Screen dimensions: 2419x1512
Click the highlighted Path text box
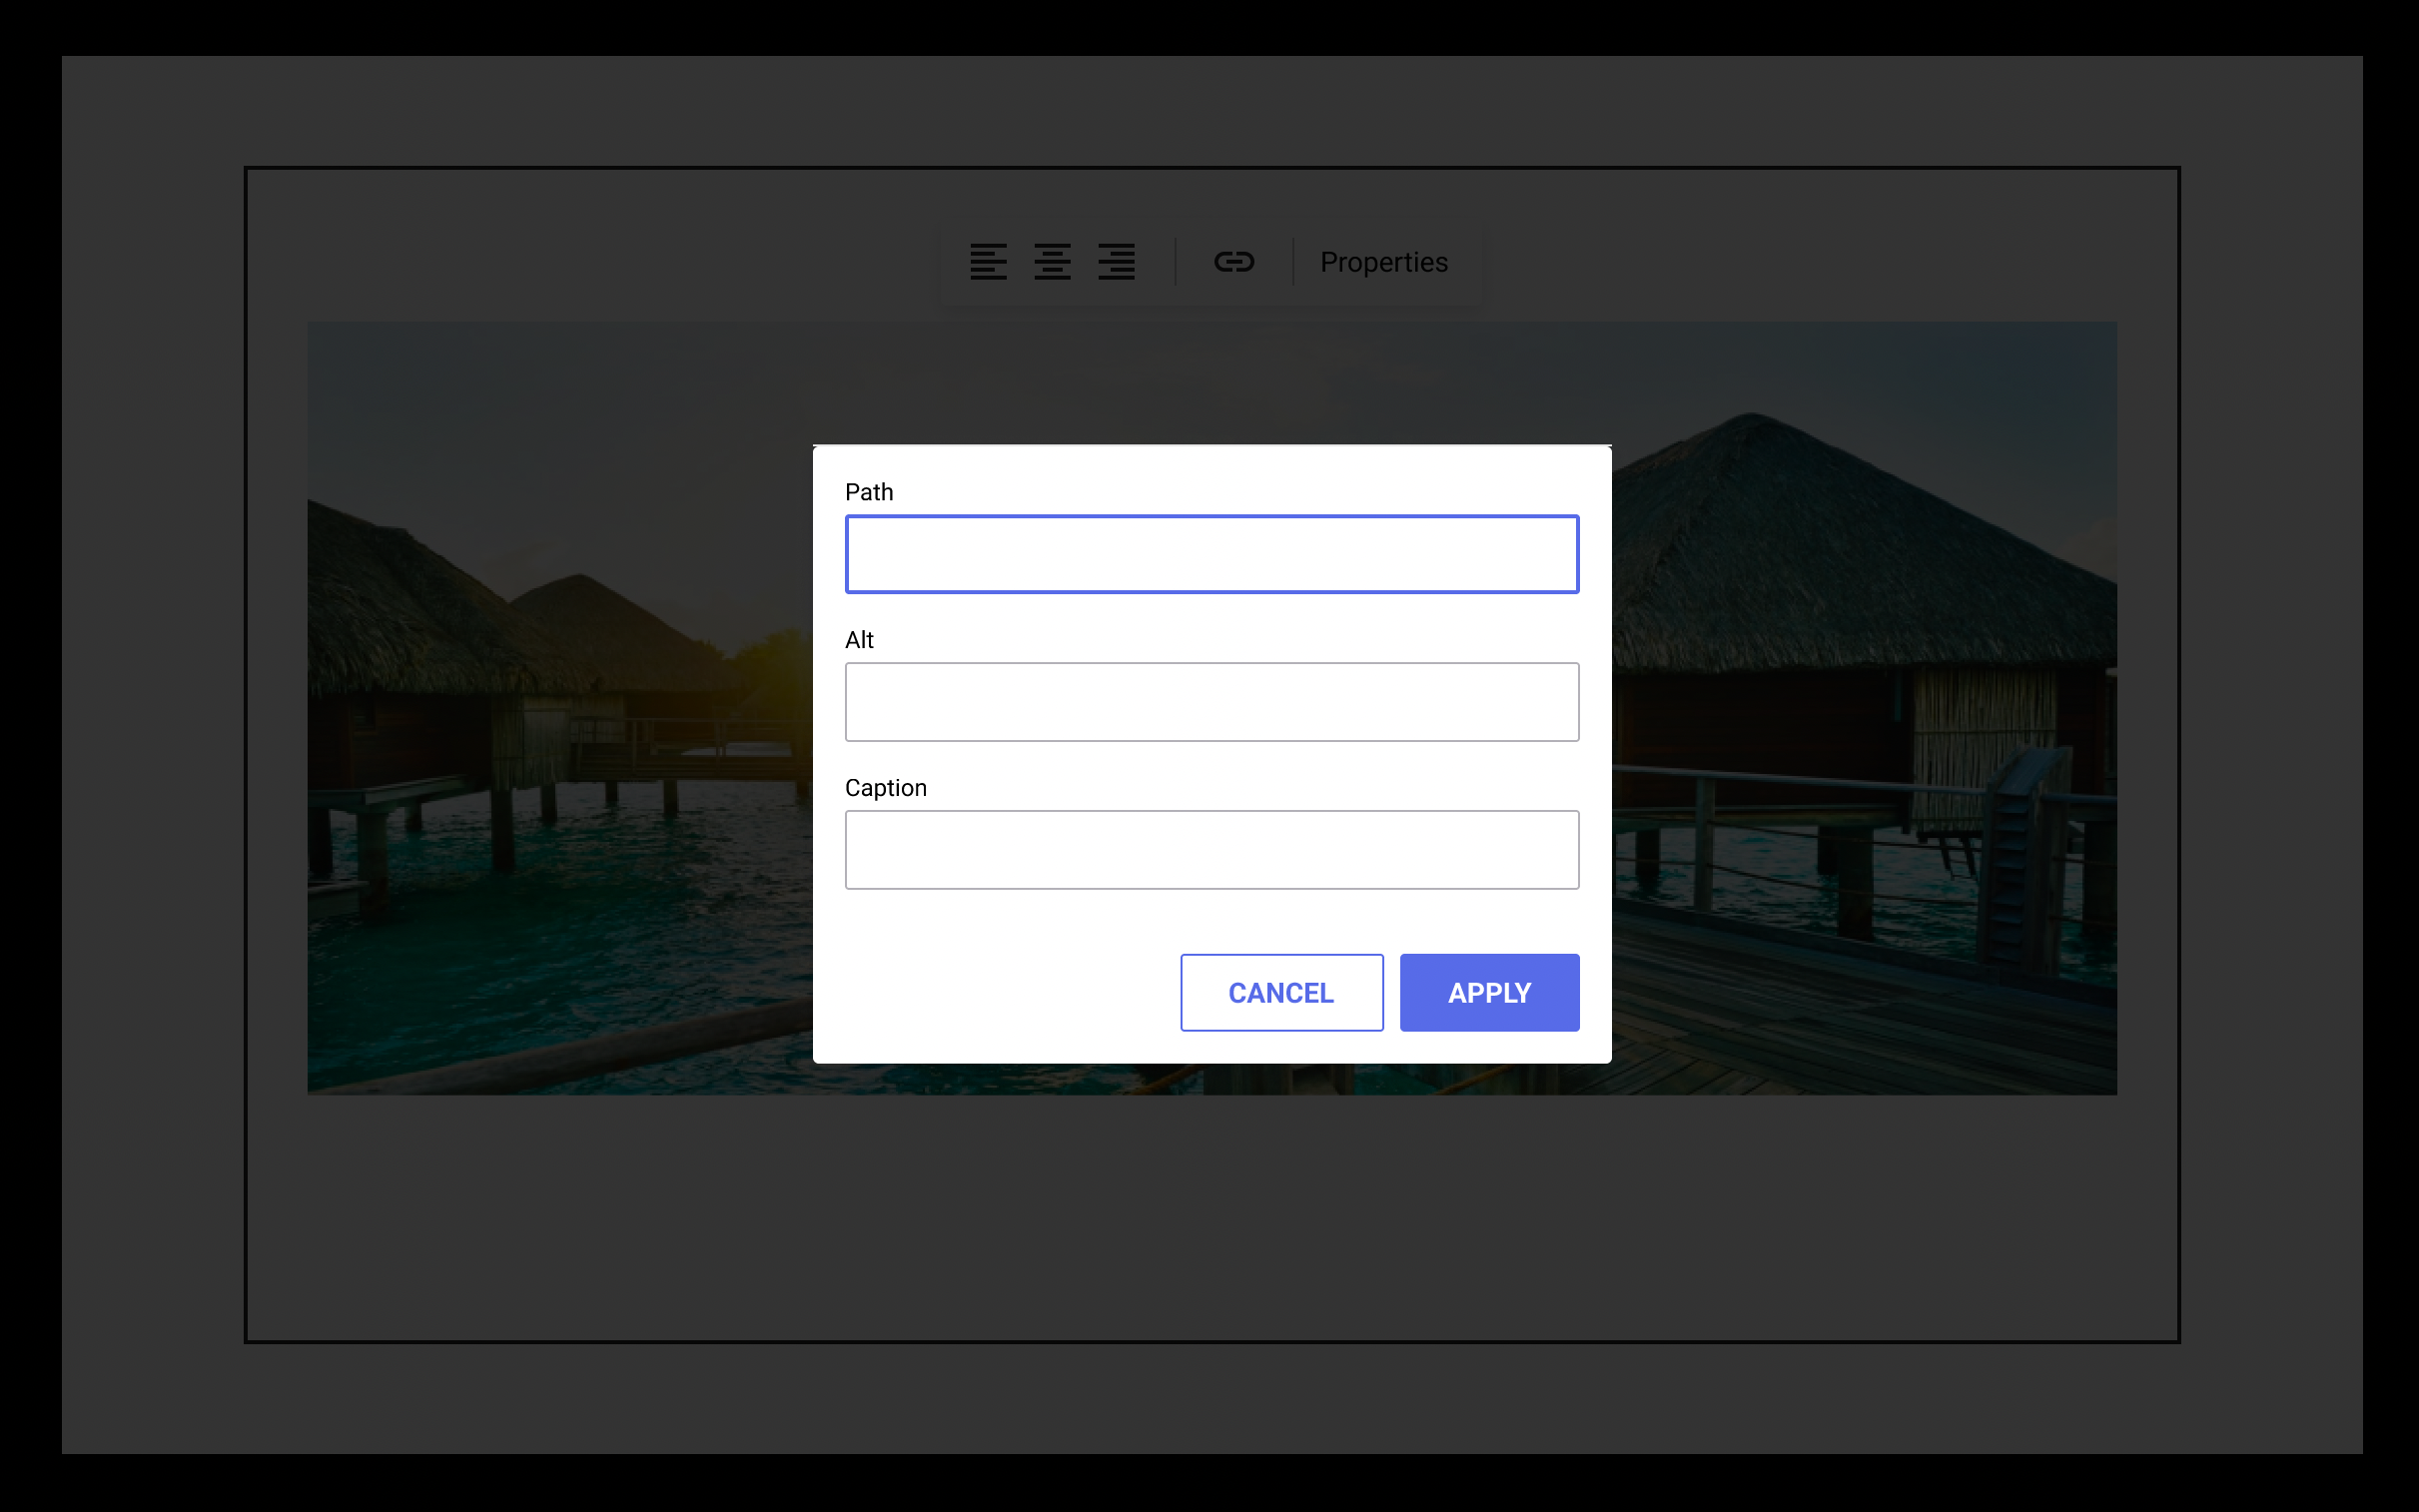pos(1211,553)
